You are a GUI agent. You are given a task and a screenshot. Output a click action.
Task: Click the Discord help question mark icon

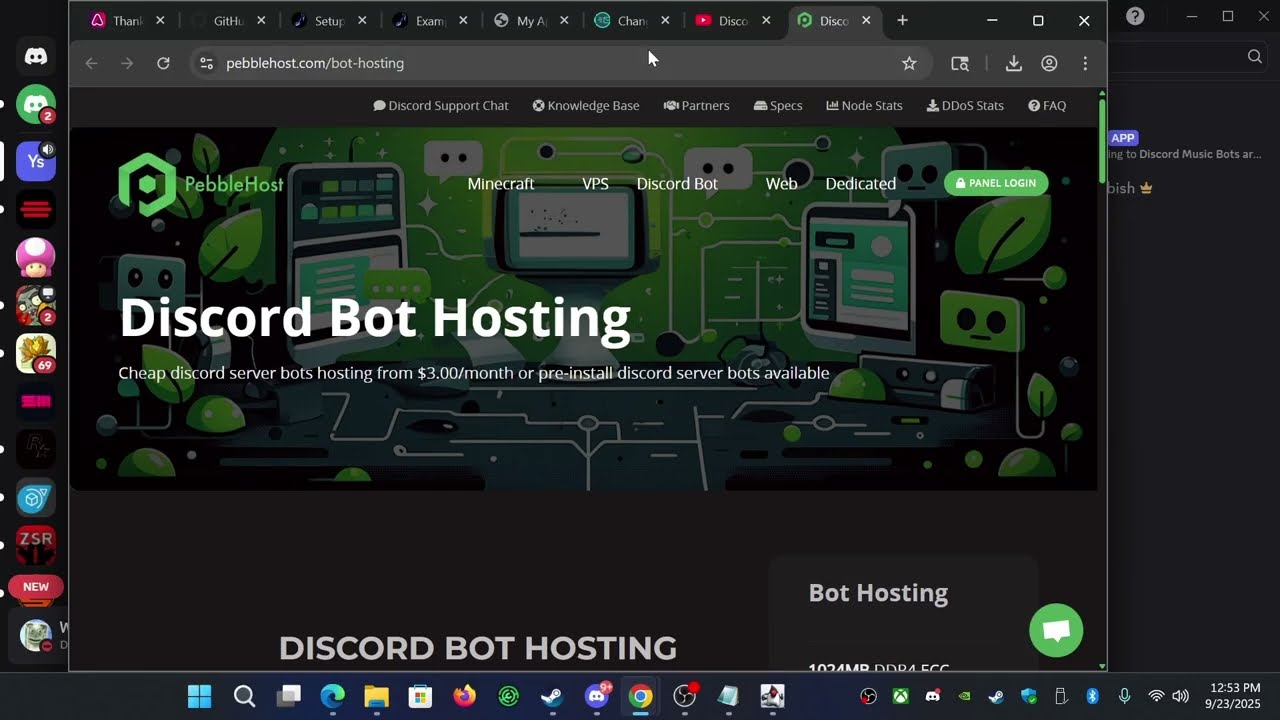coord(1135,16)
